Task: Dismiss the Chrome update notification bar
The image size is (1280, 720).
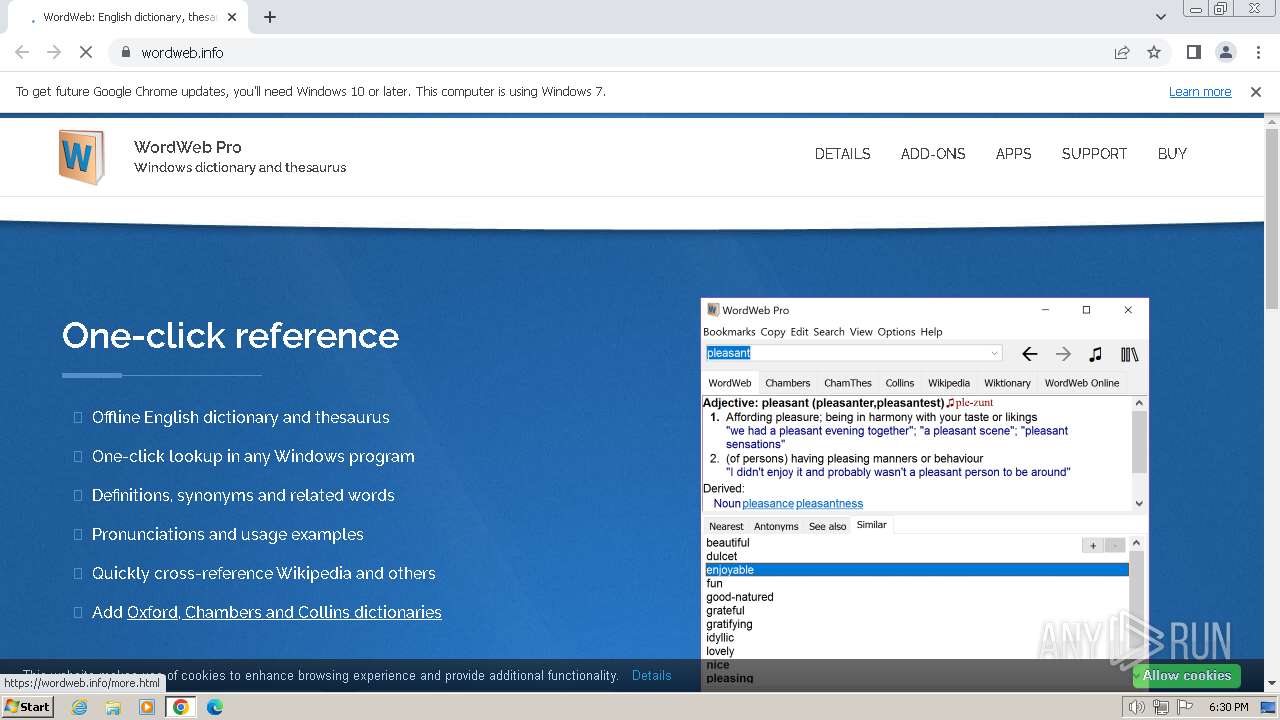Action: [1256, 91]
